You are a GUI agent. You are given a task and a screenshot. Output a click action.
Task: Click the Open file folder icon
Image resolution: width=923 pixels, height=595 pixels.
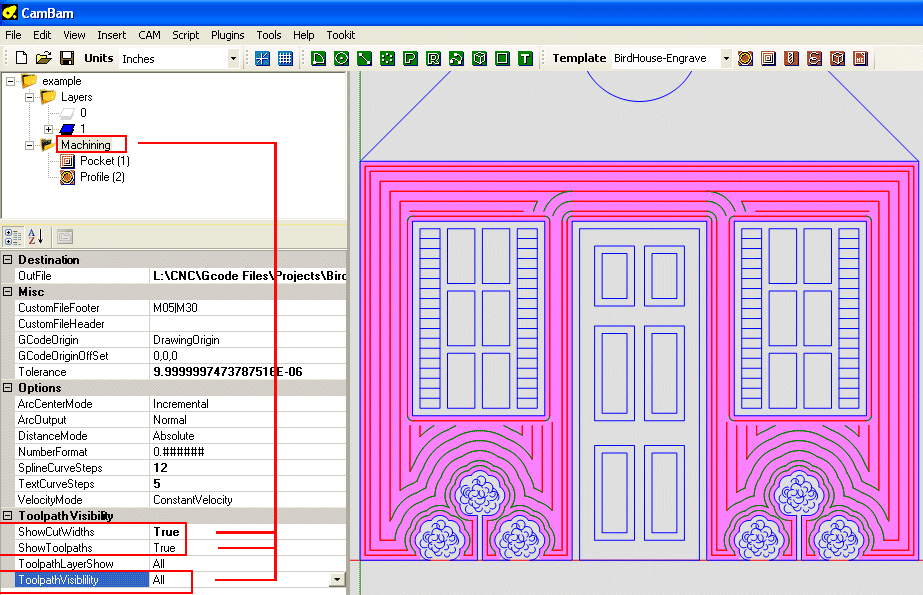pos(43,58)
